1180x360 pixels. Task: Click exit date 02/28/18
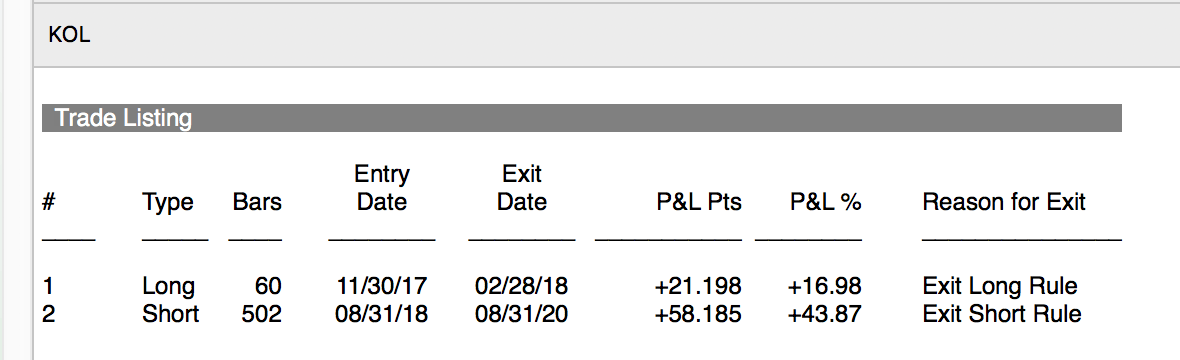click(522, 286)
